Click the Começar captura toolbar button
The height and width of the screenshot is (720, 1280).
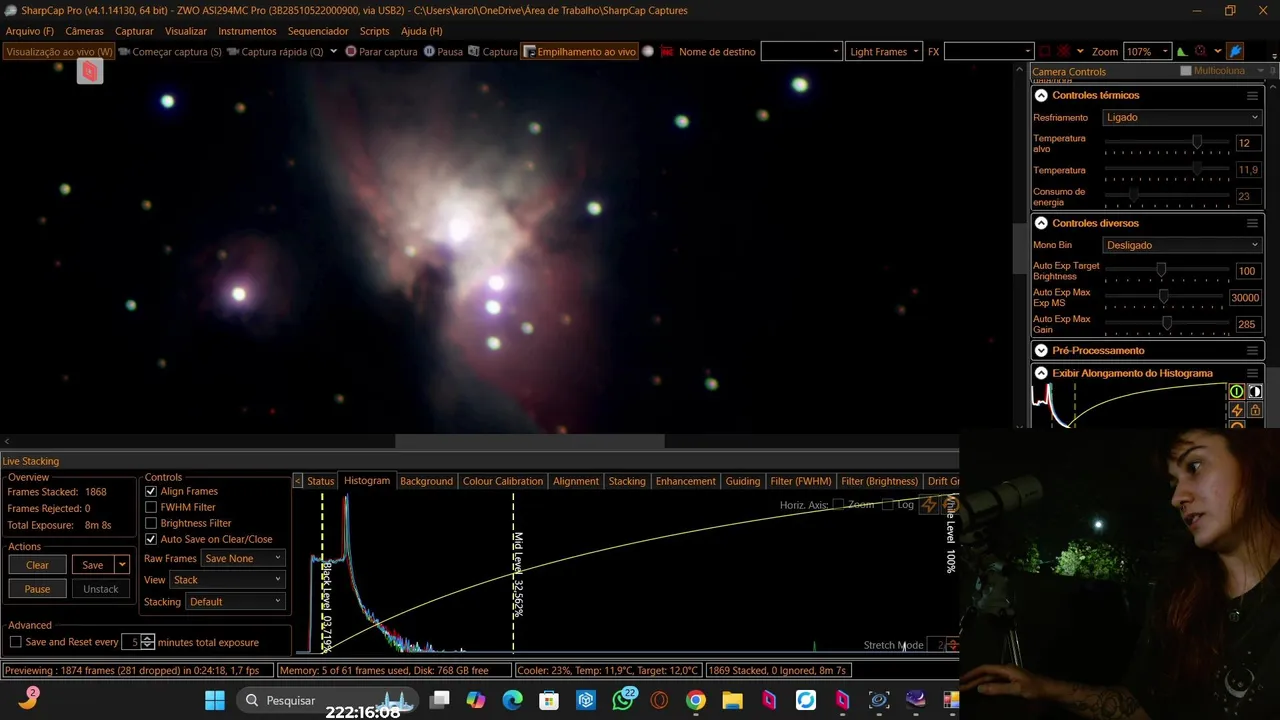(x=170, y=52)
